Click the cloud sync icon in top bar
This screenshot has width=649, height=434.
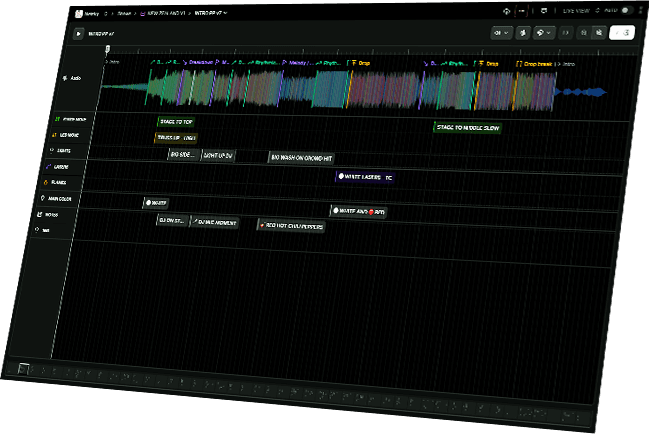tap(507, 10)
